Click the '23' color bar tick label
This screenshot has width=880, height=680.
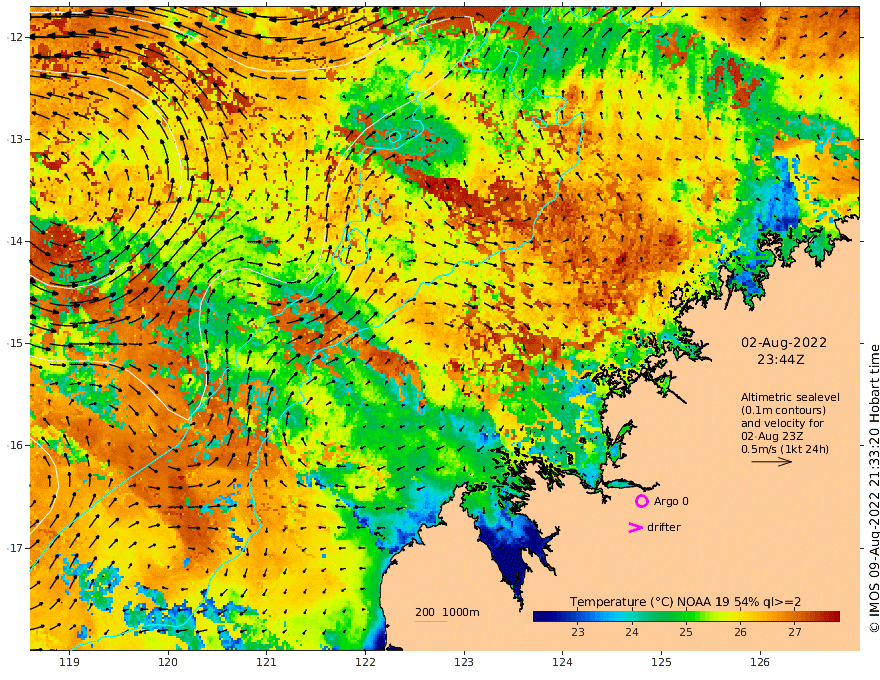pos(578,632)
